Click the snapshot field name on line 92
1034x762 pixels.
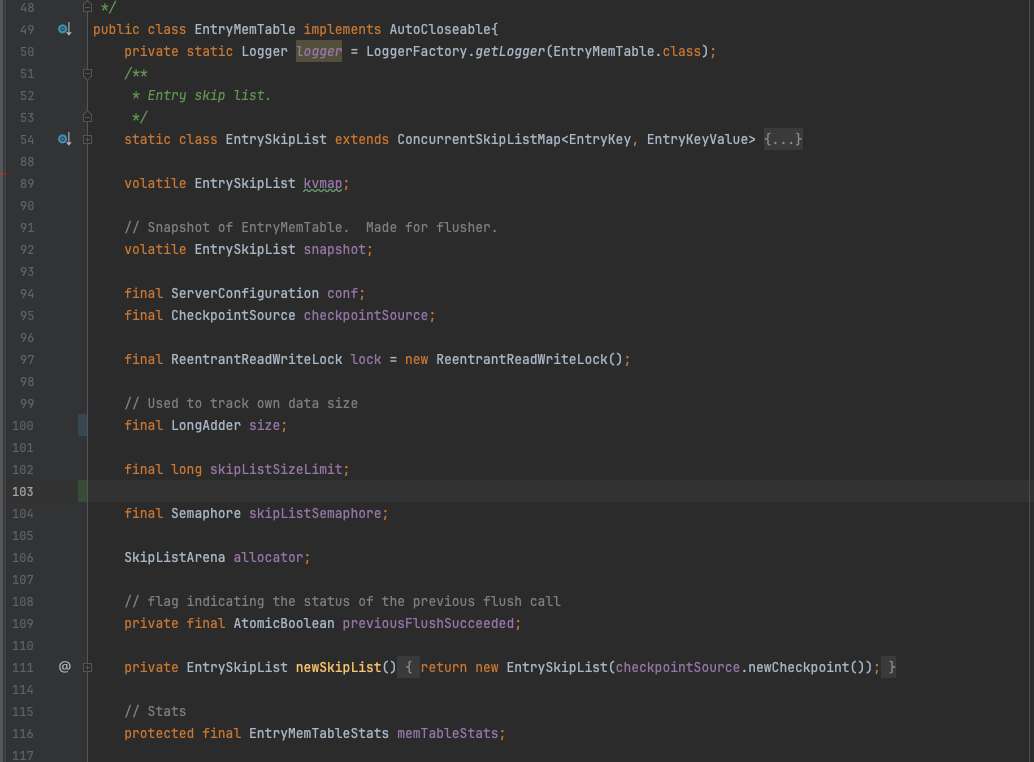pyautogui.click(x=334, y=249)
